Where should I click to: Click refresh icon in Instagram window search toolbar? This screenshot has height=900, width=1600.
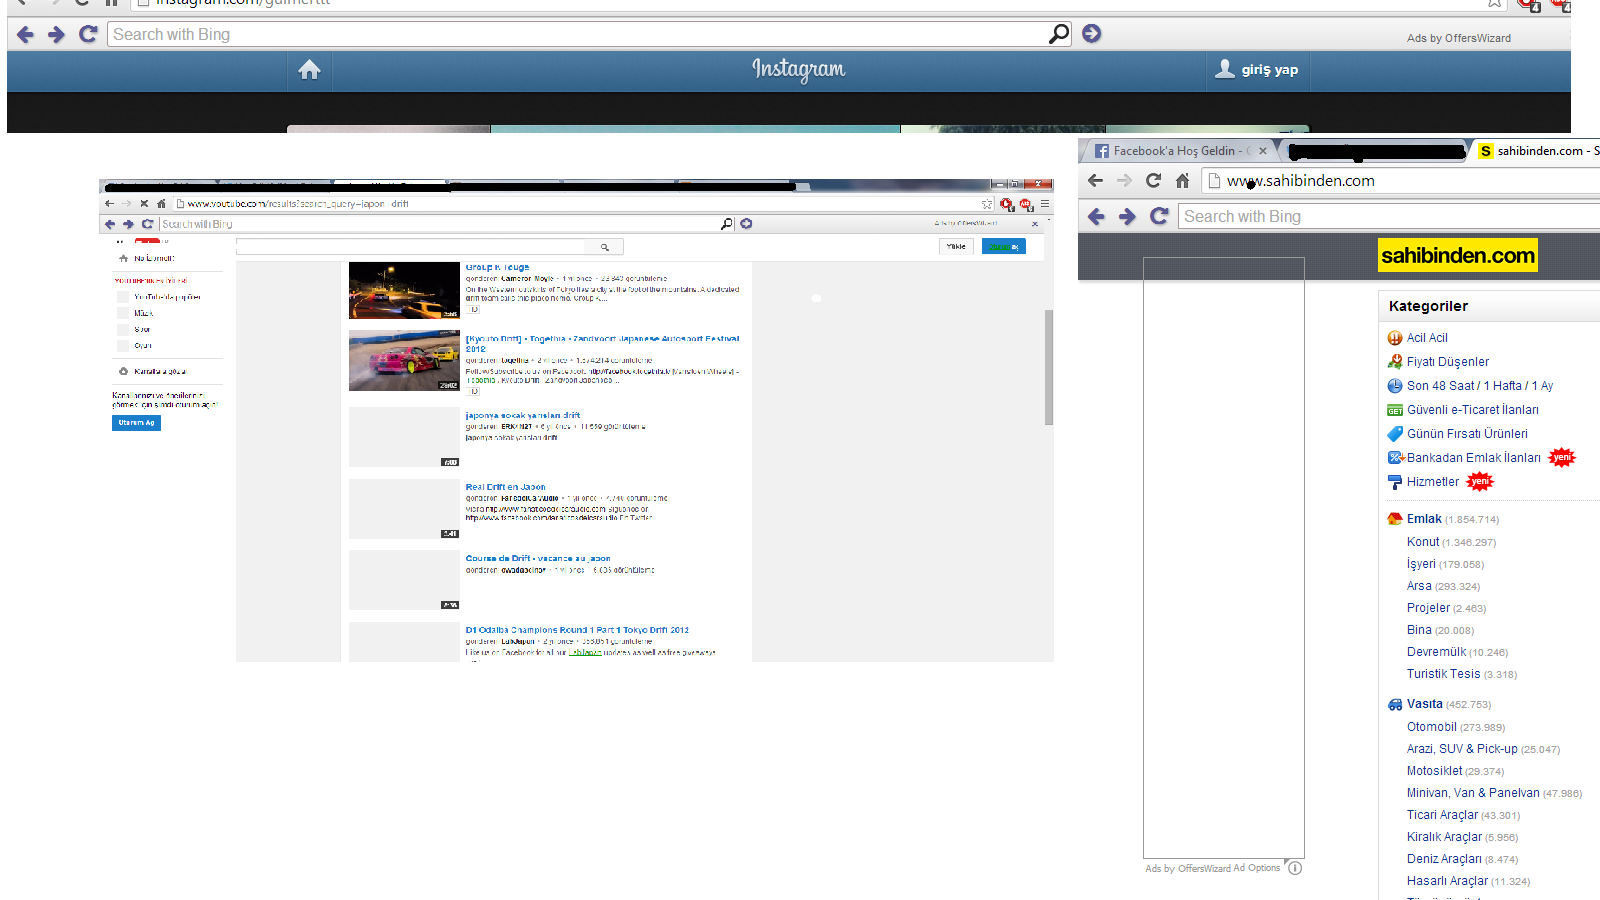pyautogui.click(x=88, y=34)
